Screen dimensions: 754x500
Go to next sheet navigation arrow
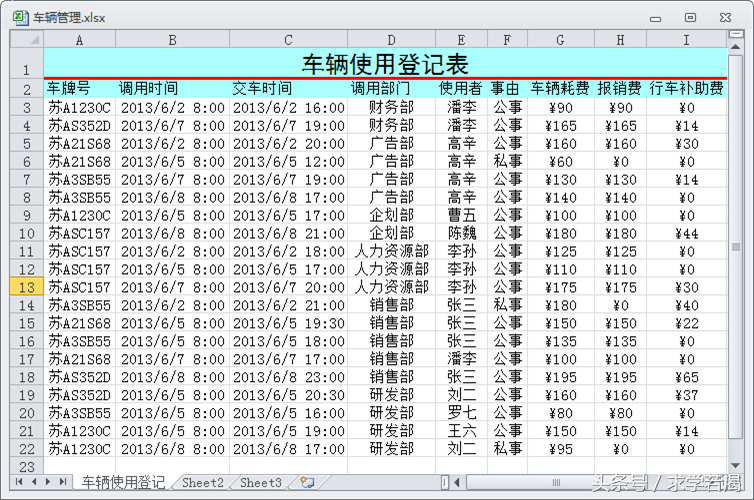point(48,482)
